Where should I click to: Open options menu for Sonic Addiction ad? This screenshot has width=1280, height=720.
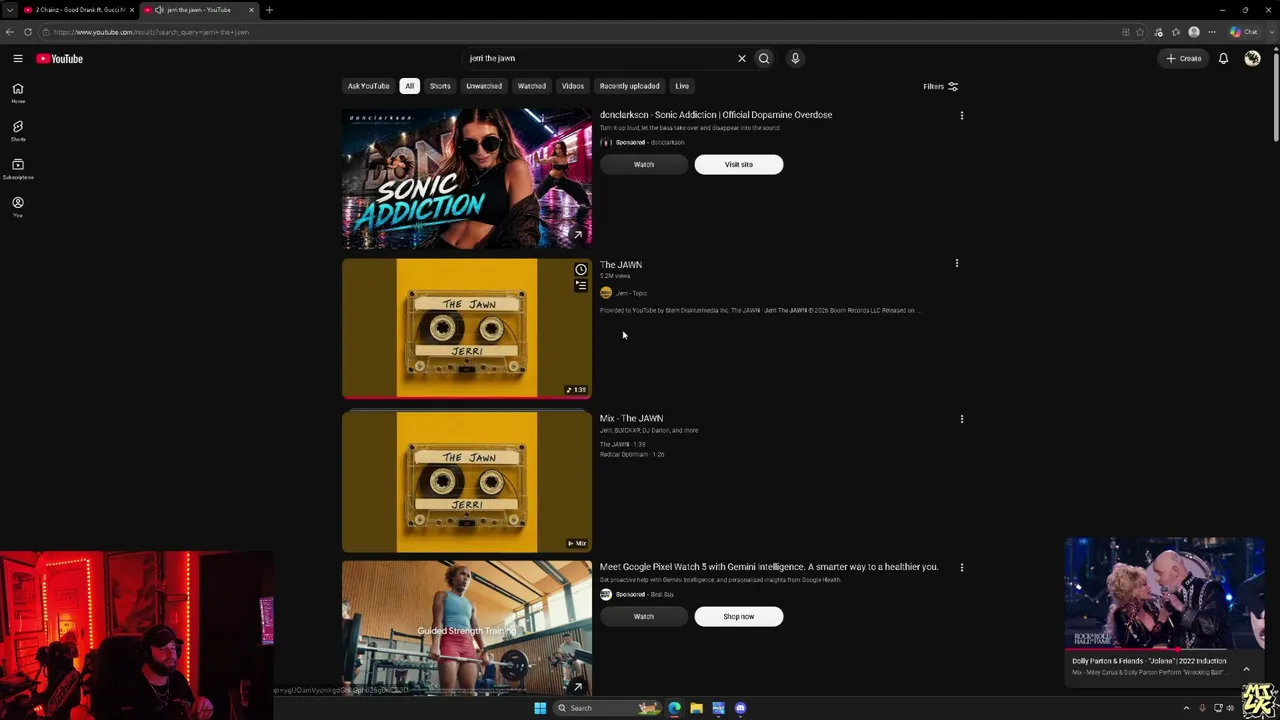click(x=962, y=116)
